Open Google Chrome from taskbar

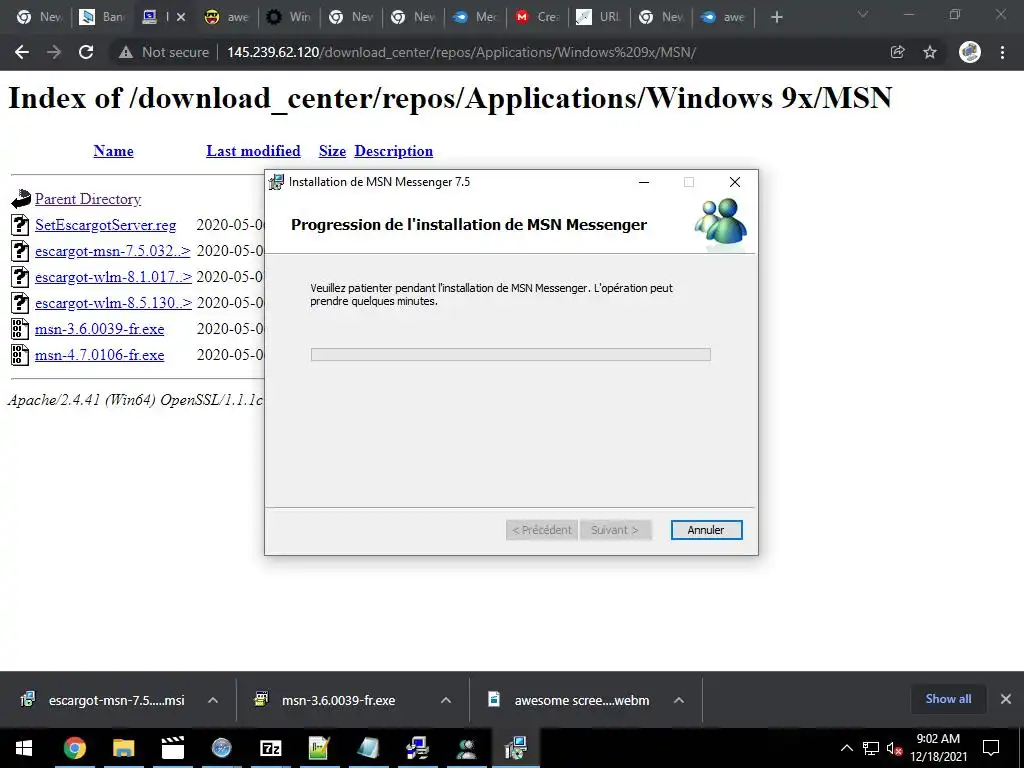[x=74, y=748]
